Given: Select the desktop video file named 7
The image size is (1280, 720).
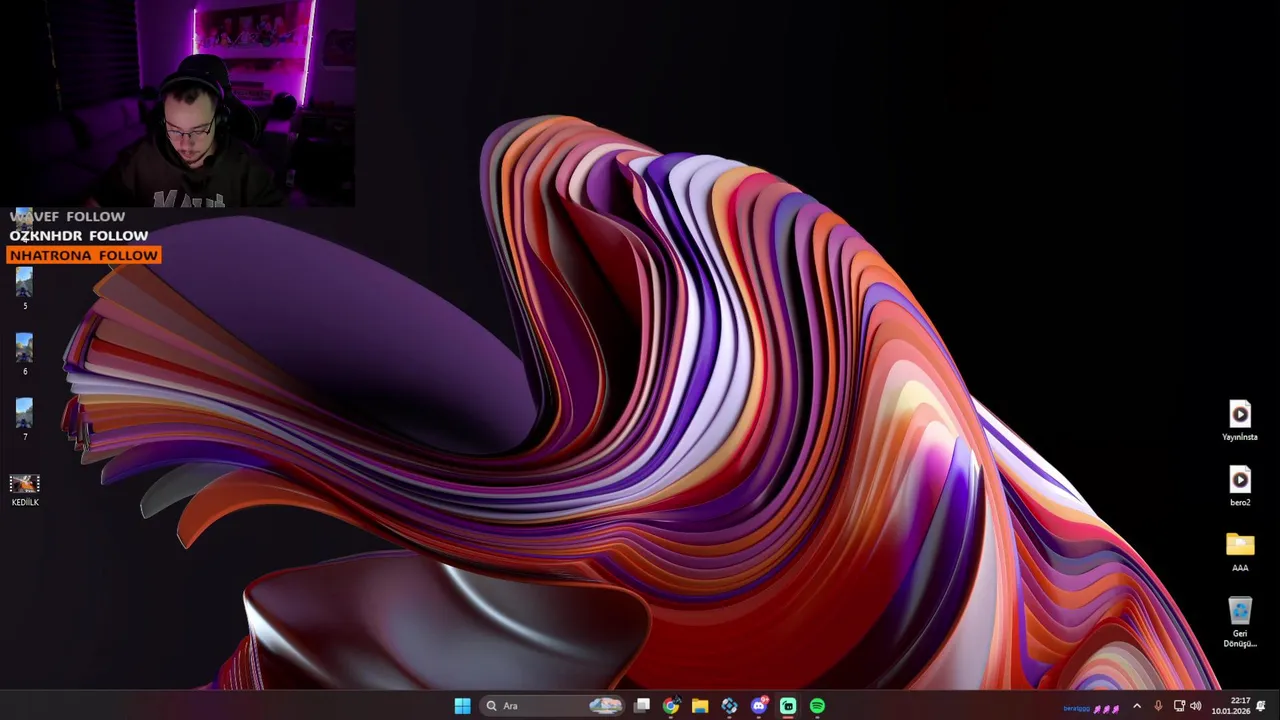Looking at the screenshot, I should coord(24,420).
